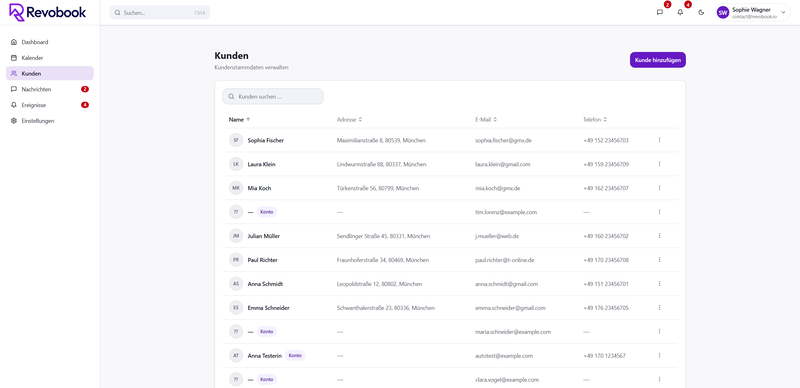Click the ES avatar of Emma Schneider
Viewport: 800px width, 388px height.
click(x=236, y=308)
